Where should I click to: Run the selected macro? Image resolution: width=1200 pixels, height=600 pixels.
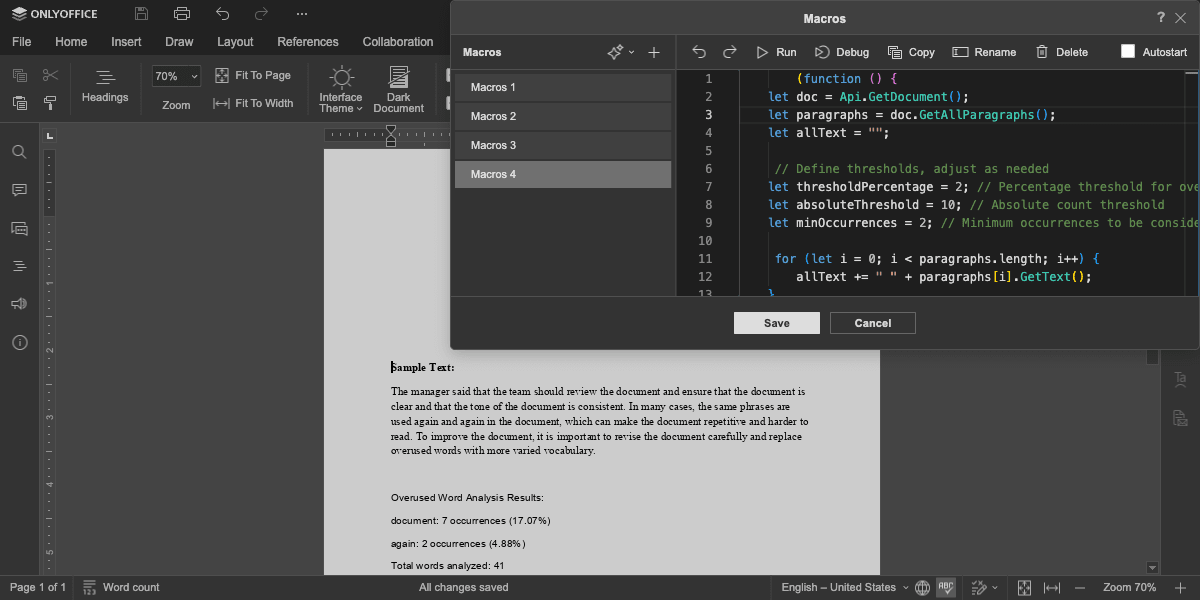click(776, 52)
